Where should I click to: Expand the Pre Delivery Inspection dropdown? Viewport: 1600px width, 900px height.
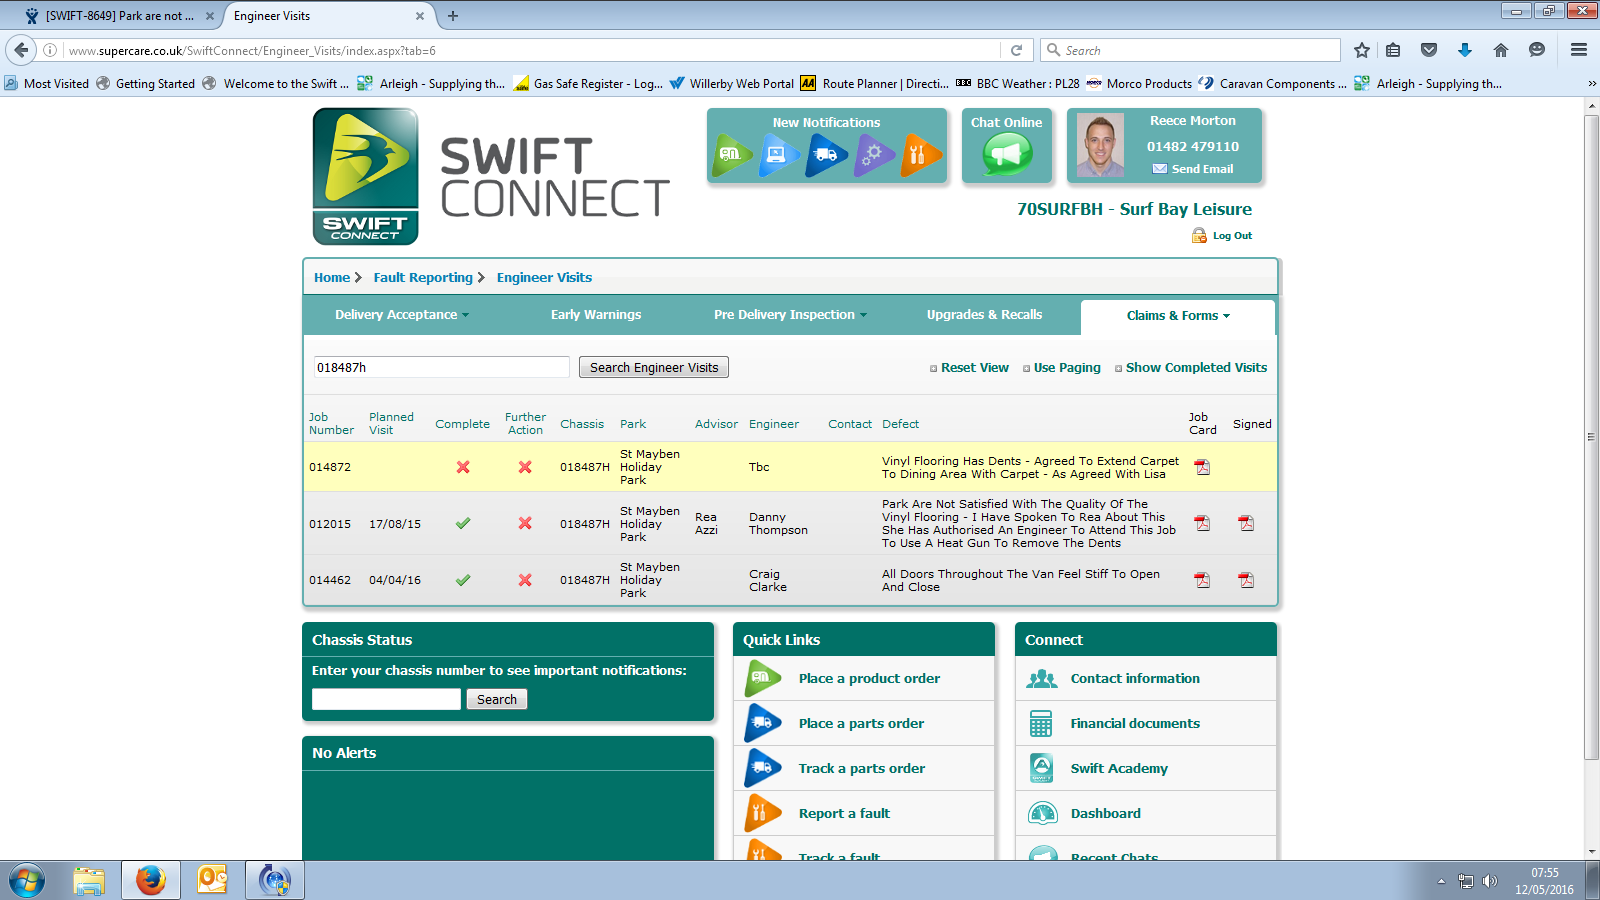(790, 315)
